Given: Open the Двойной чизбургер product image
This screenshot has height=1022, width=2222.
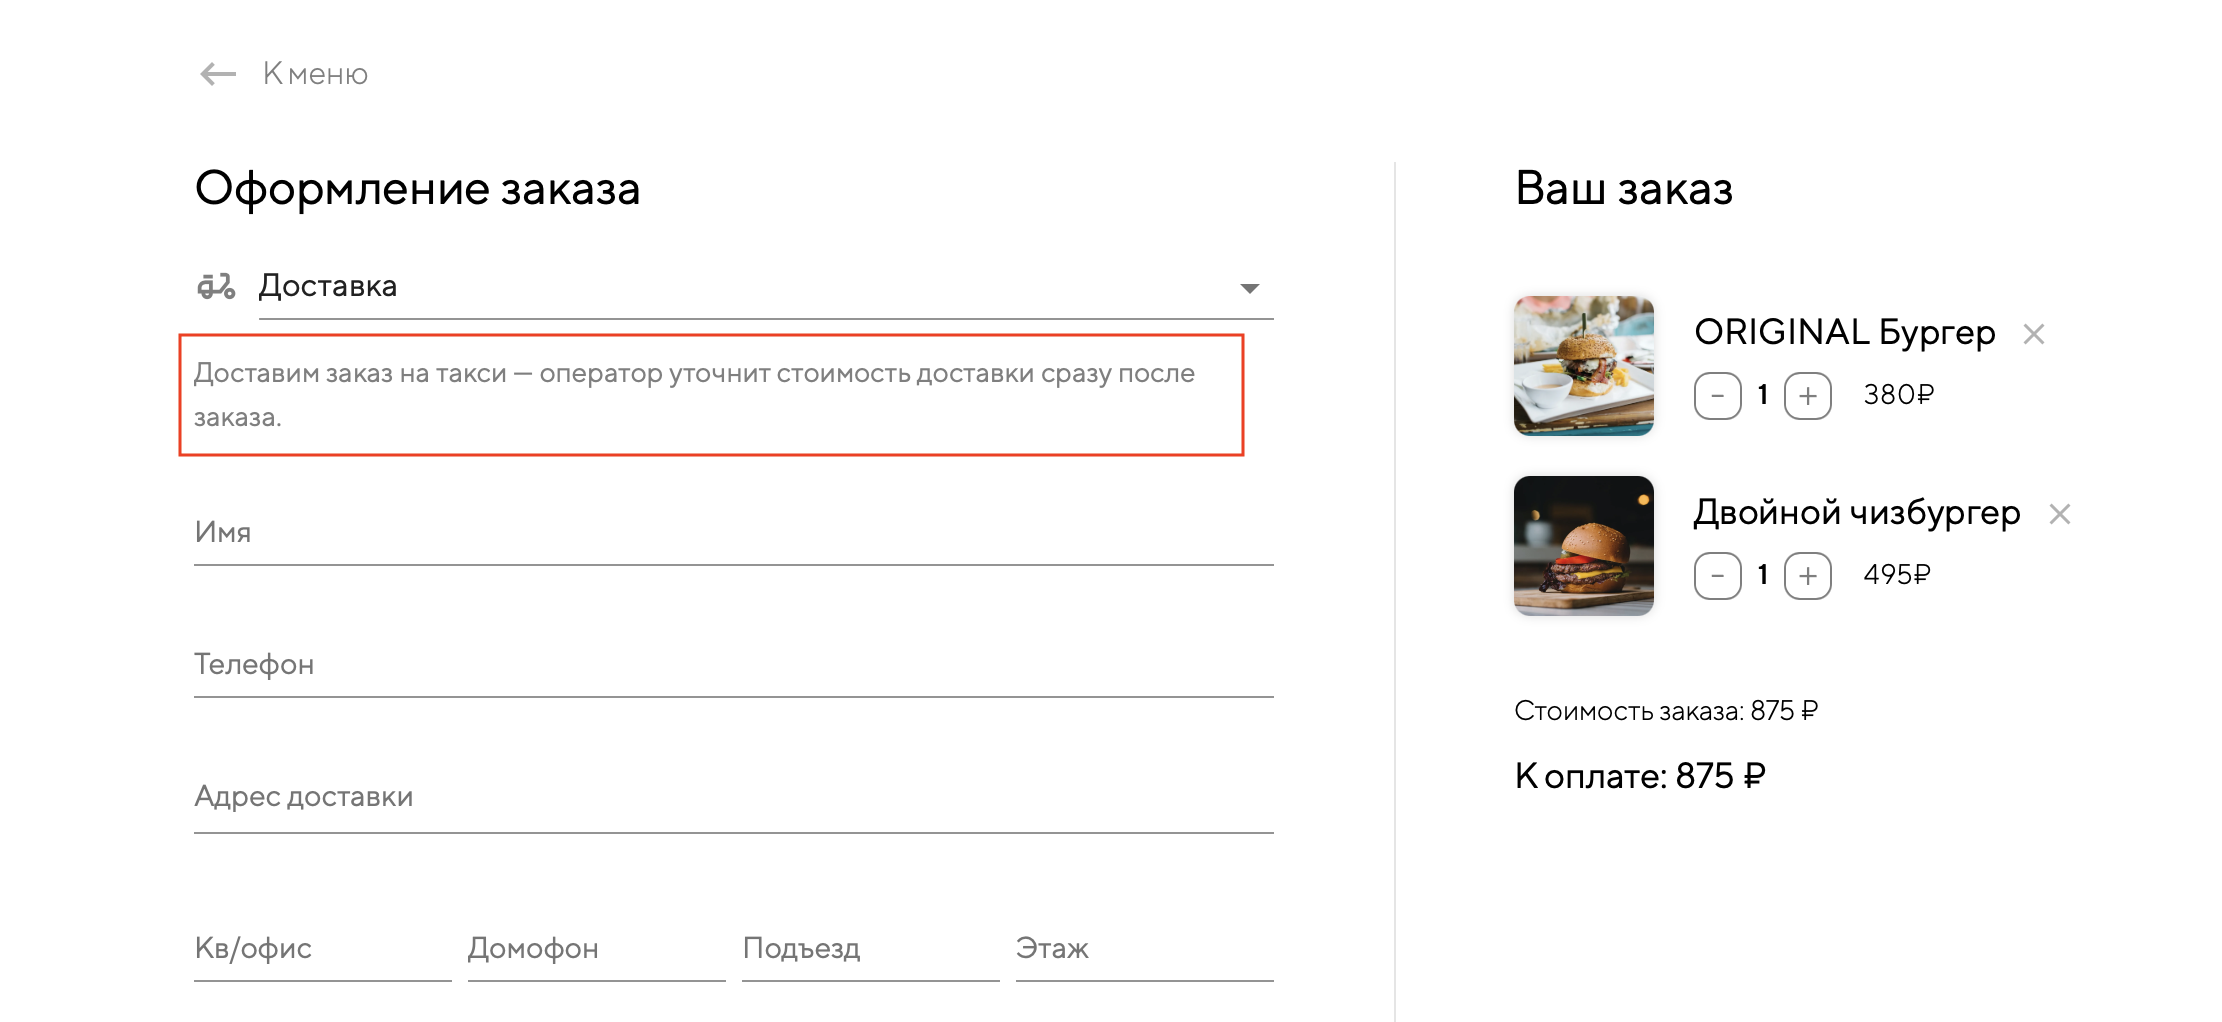Looking at the screenshot, I should [1583, 546].
